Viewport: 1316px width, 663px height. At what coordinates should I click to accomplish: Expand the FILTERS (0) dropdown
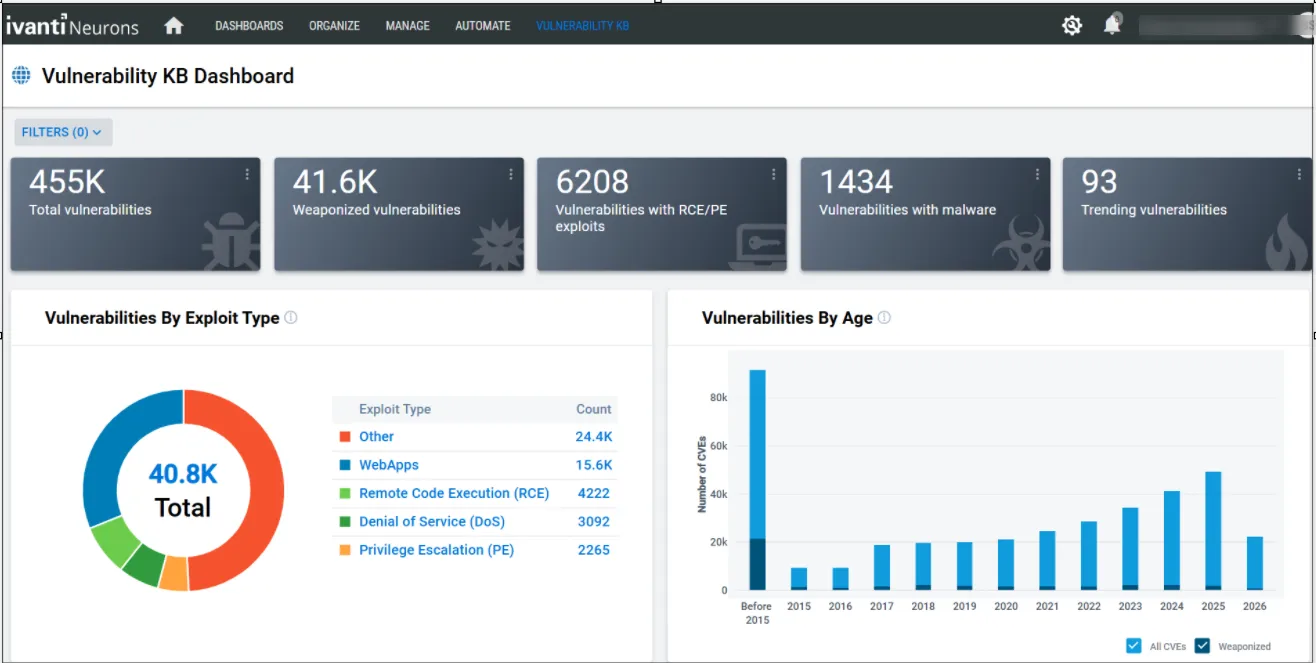point(63,132)
